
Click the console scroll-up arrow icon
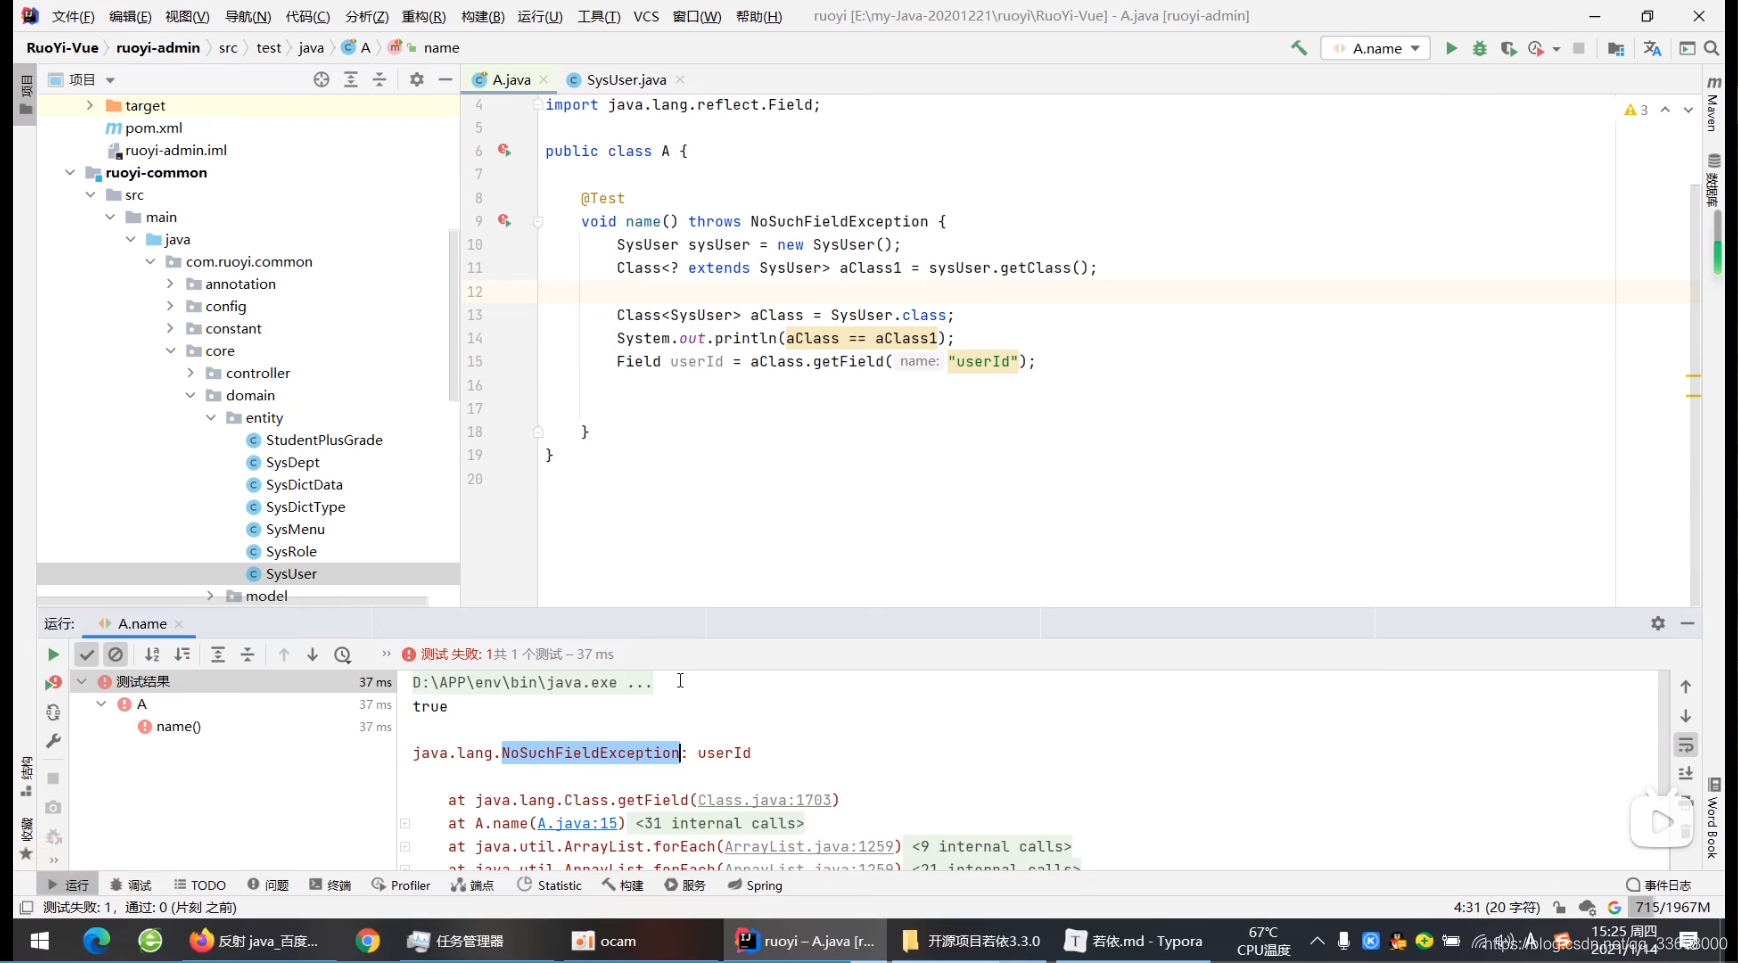pos(1686,687)
